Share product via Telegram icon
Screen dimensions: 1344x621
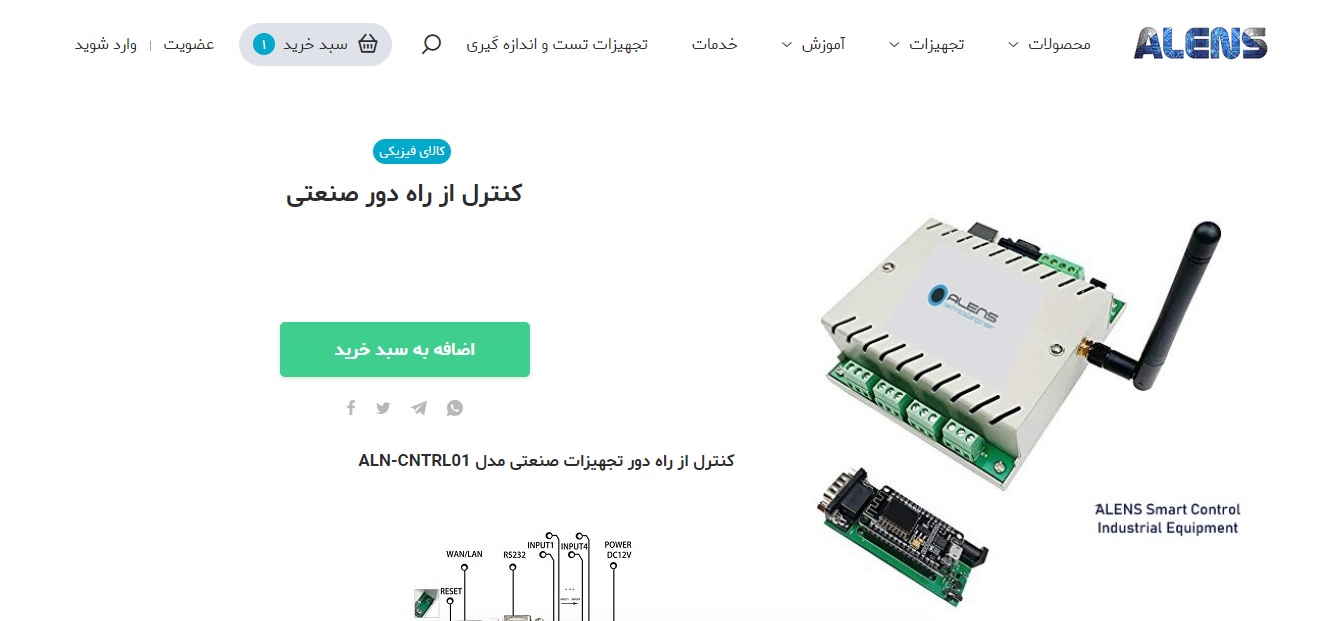(x=419, y=408)
